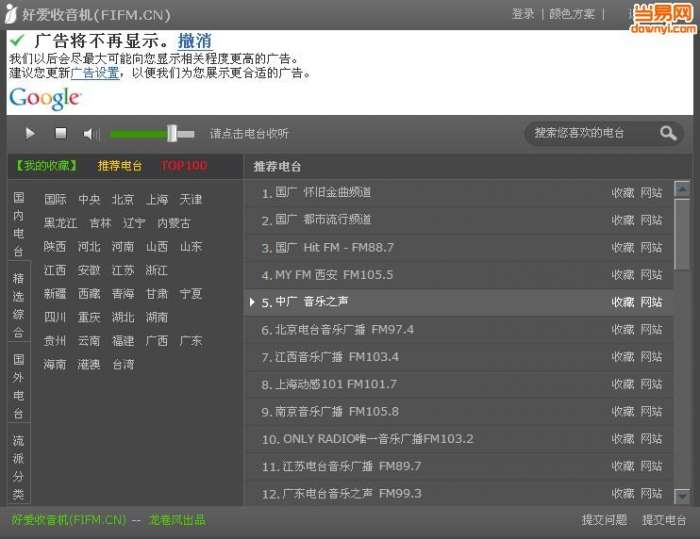This screenshot has height=539, width=700.
Task: Click the scrollbar up arrow in station list
Action: pyautogui.click(x=682, y=189)
